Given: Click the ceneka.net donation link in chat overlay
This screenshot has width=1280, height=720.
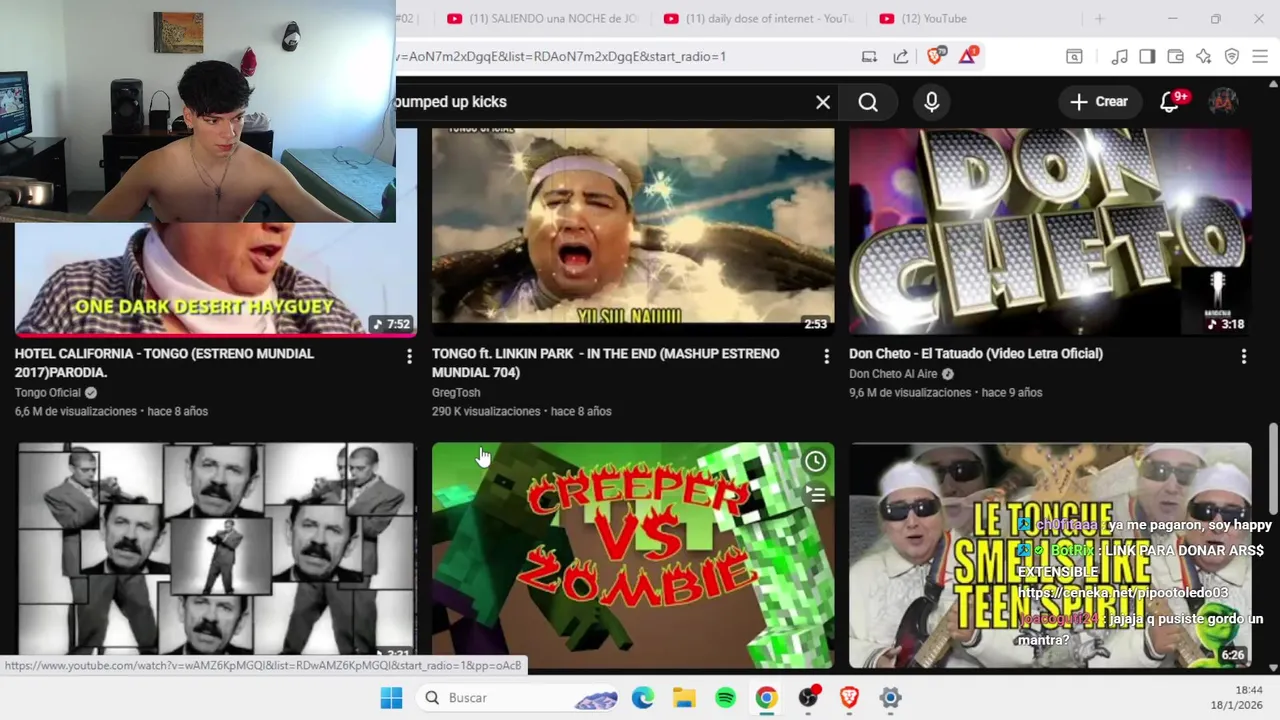Looking at the screenshot, I should tap(1123, 593).
